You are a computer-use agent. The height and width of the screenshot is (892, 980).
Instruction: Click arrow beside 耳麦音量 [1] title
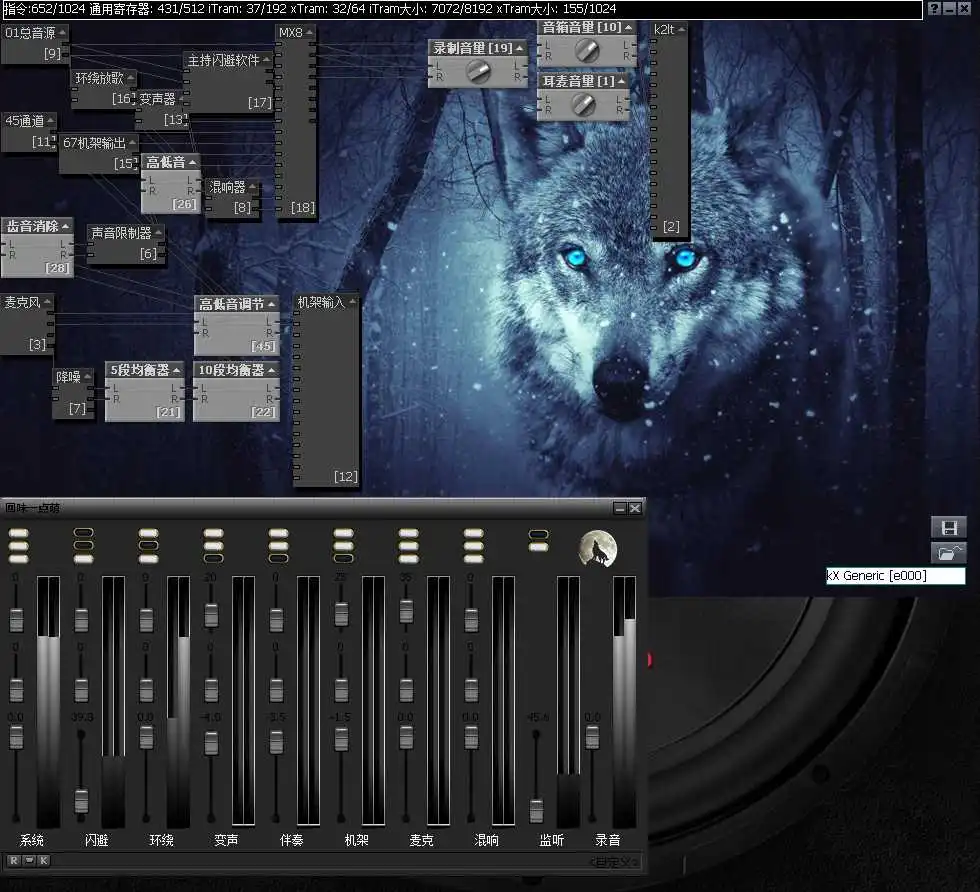tap(621, 81)
